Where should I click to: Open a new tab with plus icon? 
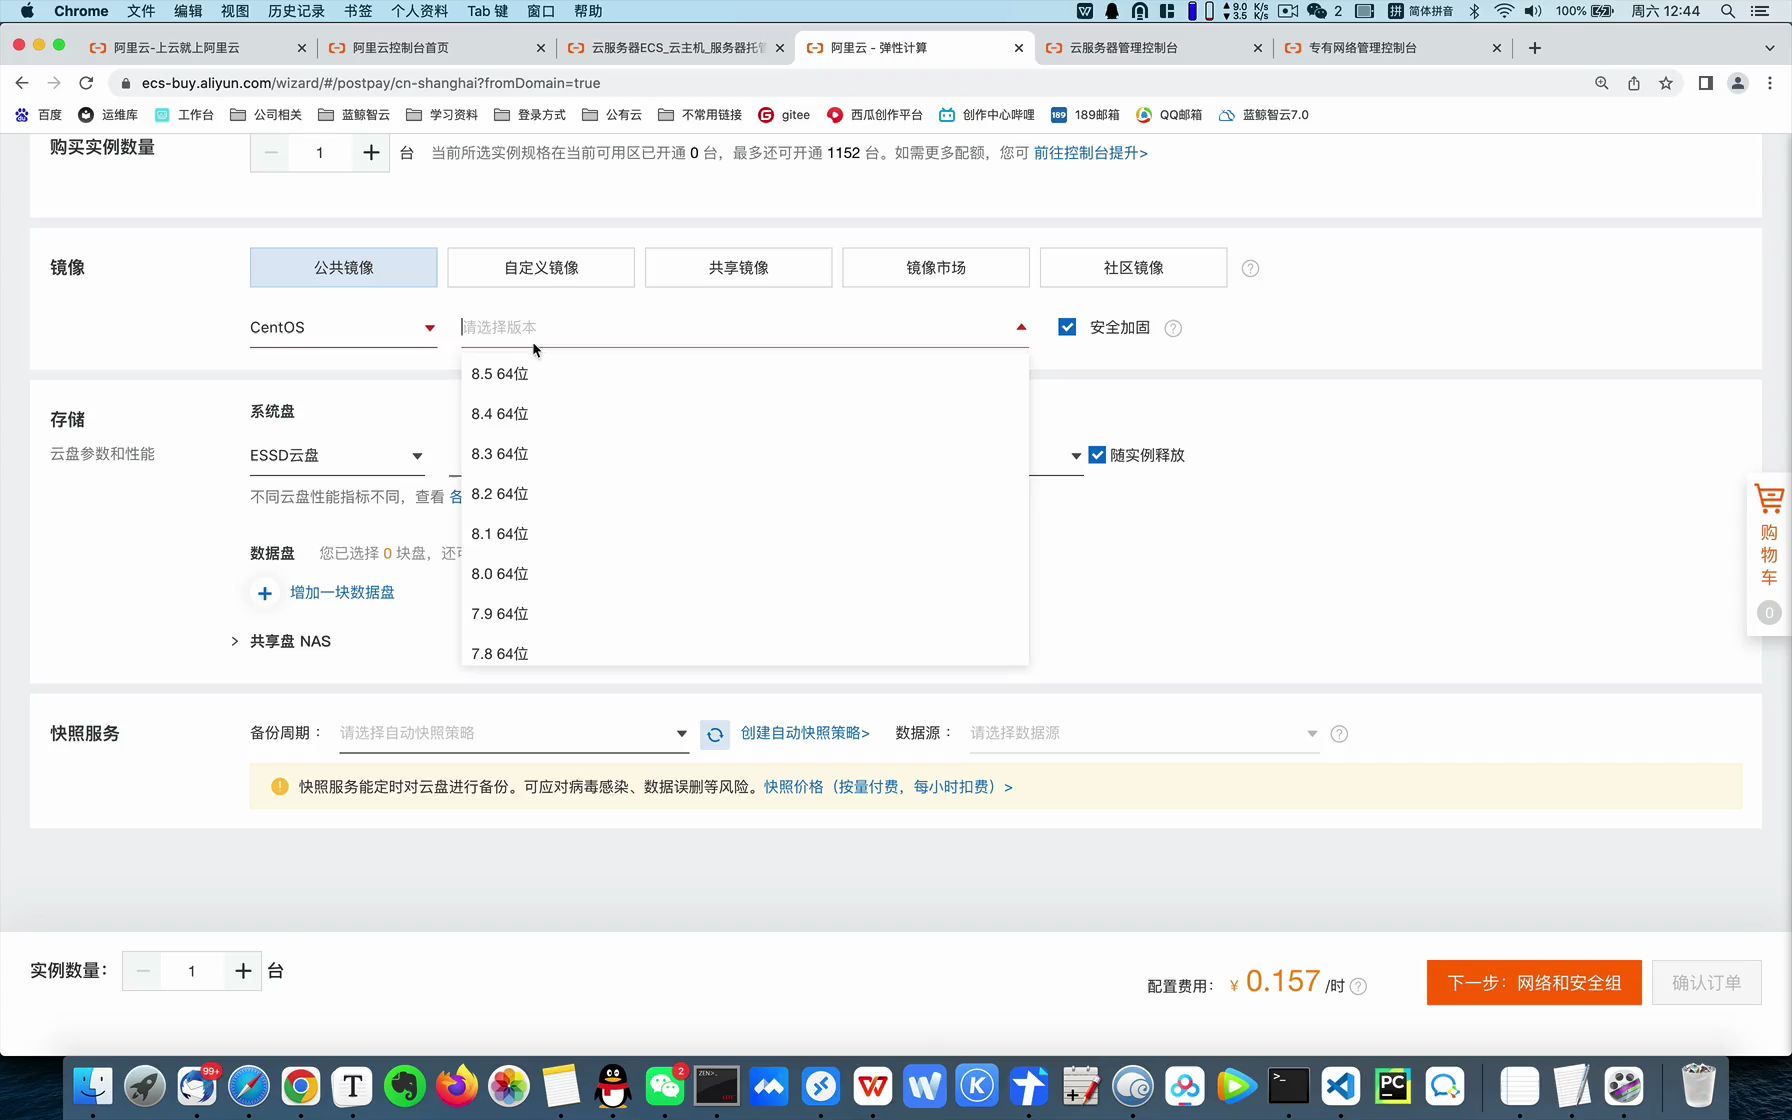click(1535, 48)
